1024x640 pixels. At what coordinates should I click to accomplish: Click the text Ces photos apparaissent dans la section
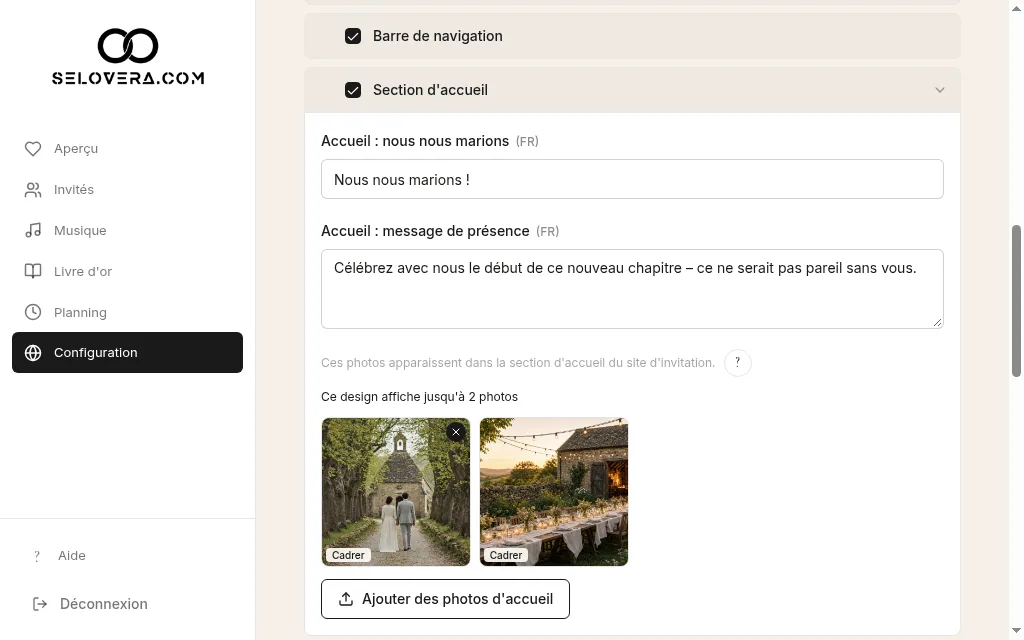click(x=518, y=362)
